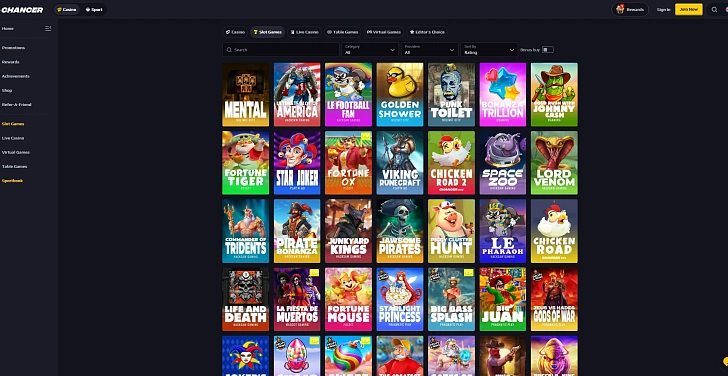Open the Bonanza Trillion game tile
The height and width of the screenshot is (376, 728).
(503, 95)
